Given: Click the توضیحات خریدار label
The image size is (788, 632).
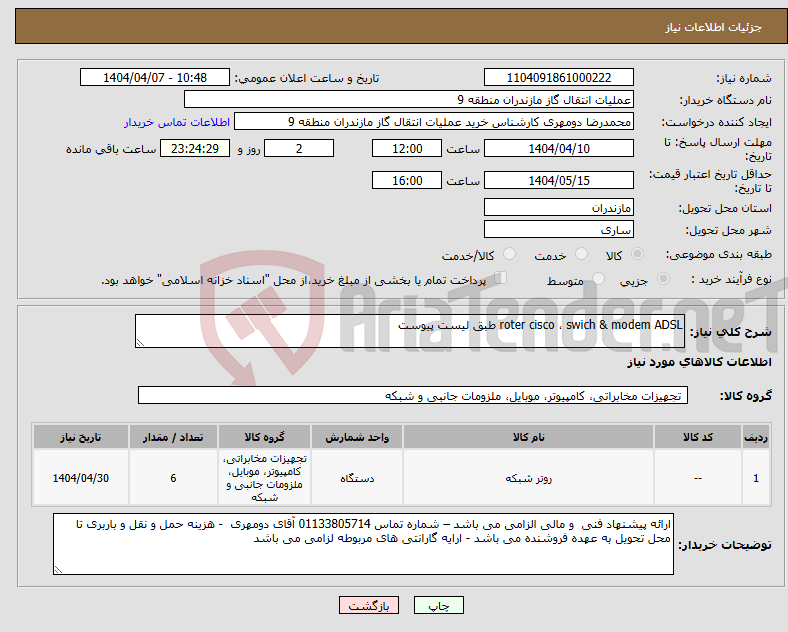Looking at the screenshot, I should (725, 545).
